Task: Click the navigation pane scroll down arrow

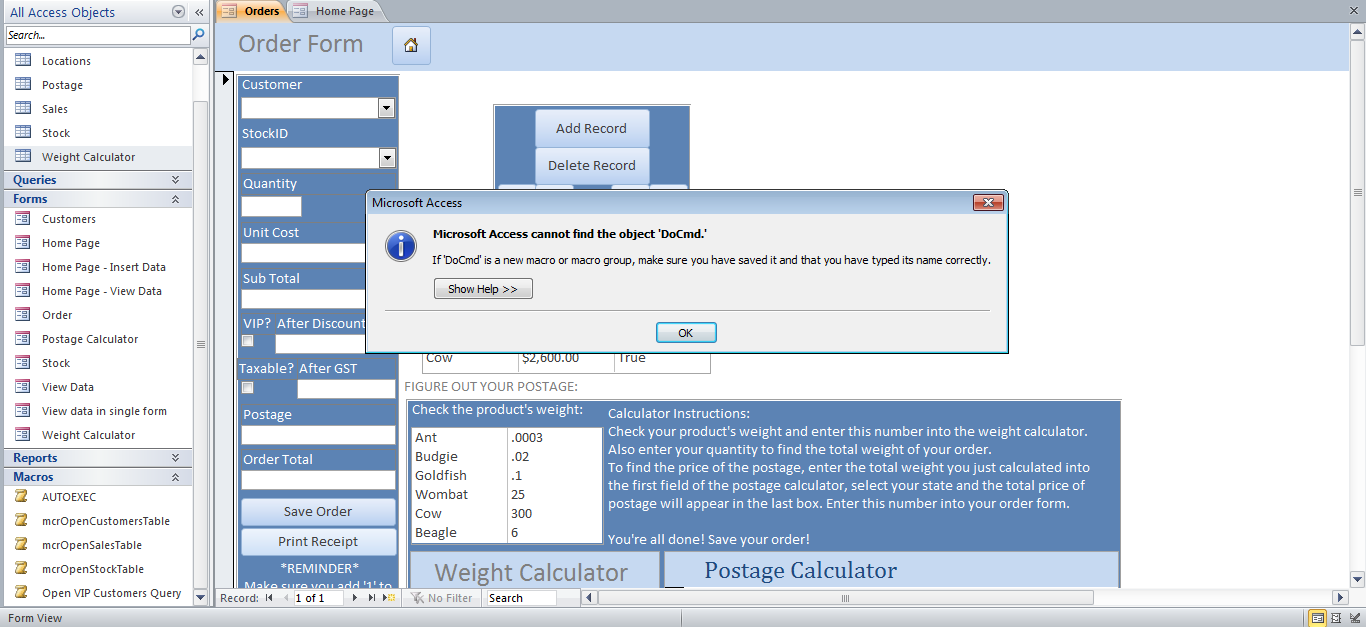Action: coord(200,597)
